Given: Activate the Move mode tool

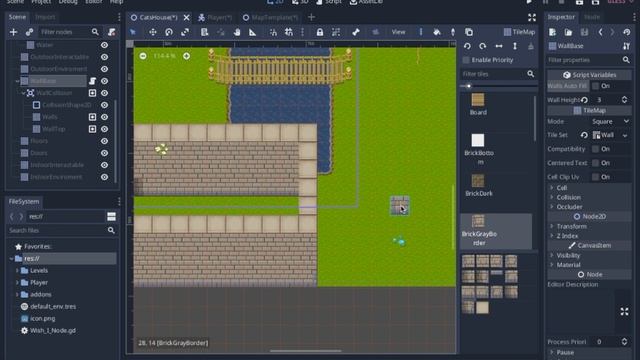Looking at the screenshot, I should [x=152, y=32].
